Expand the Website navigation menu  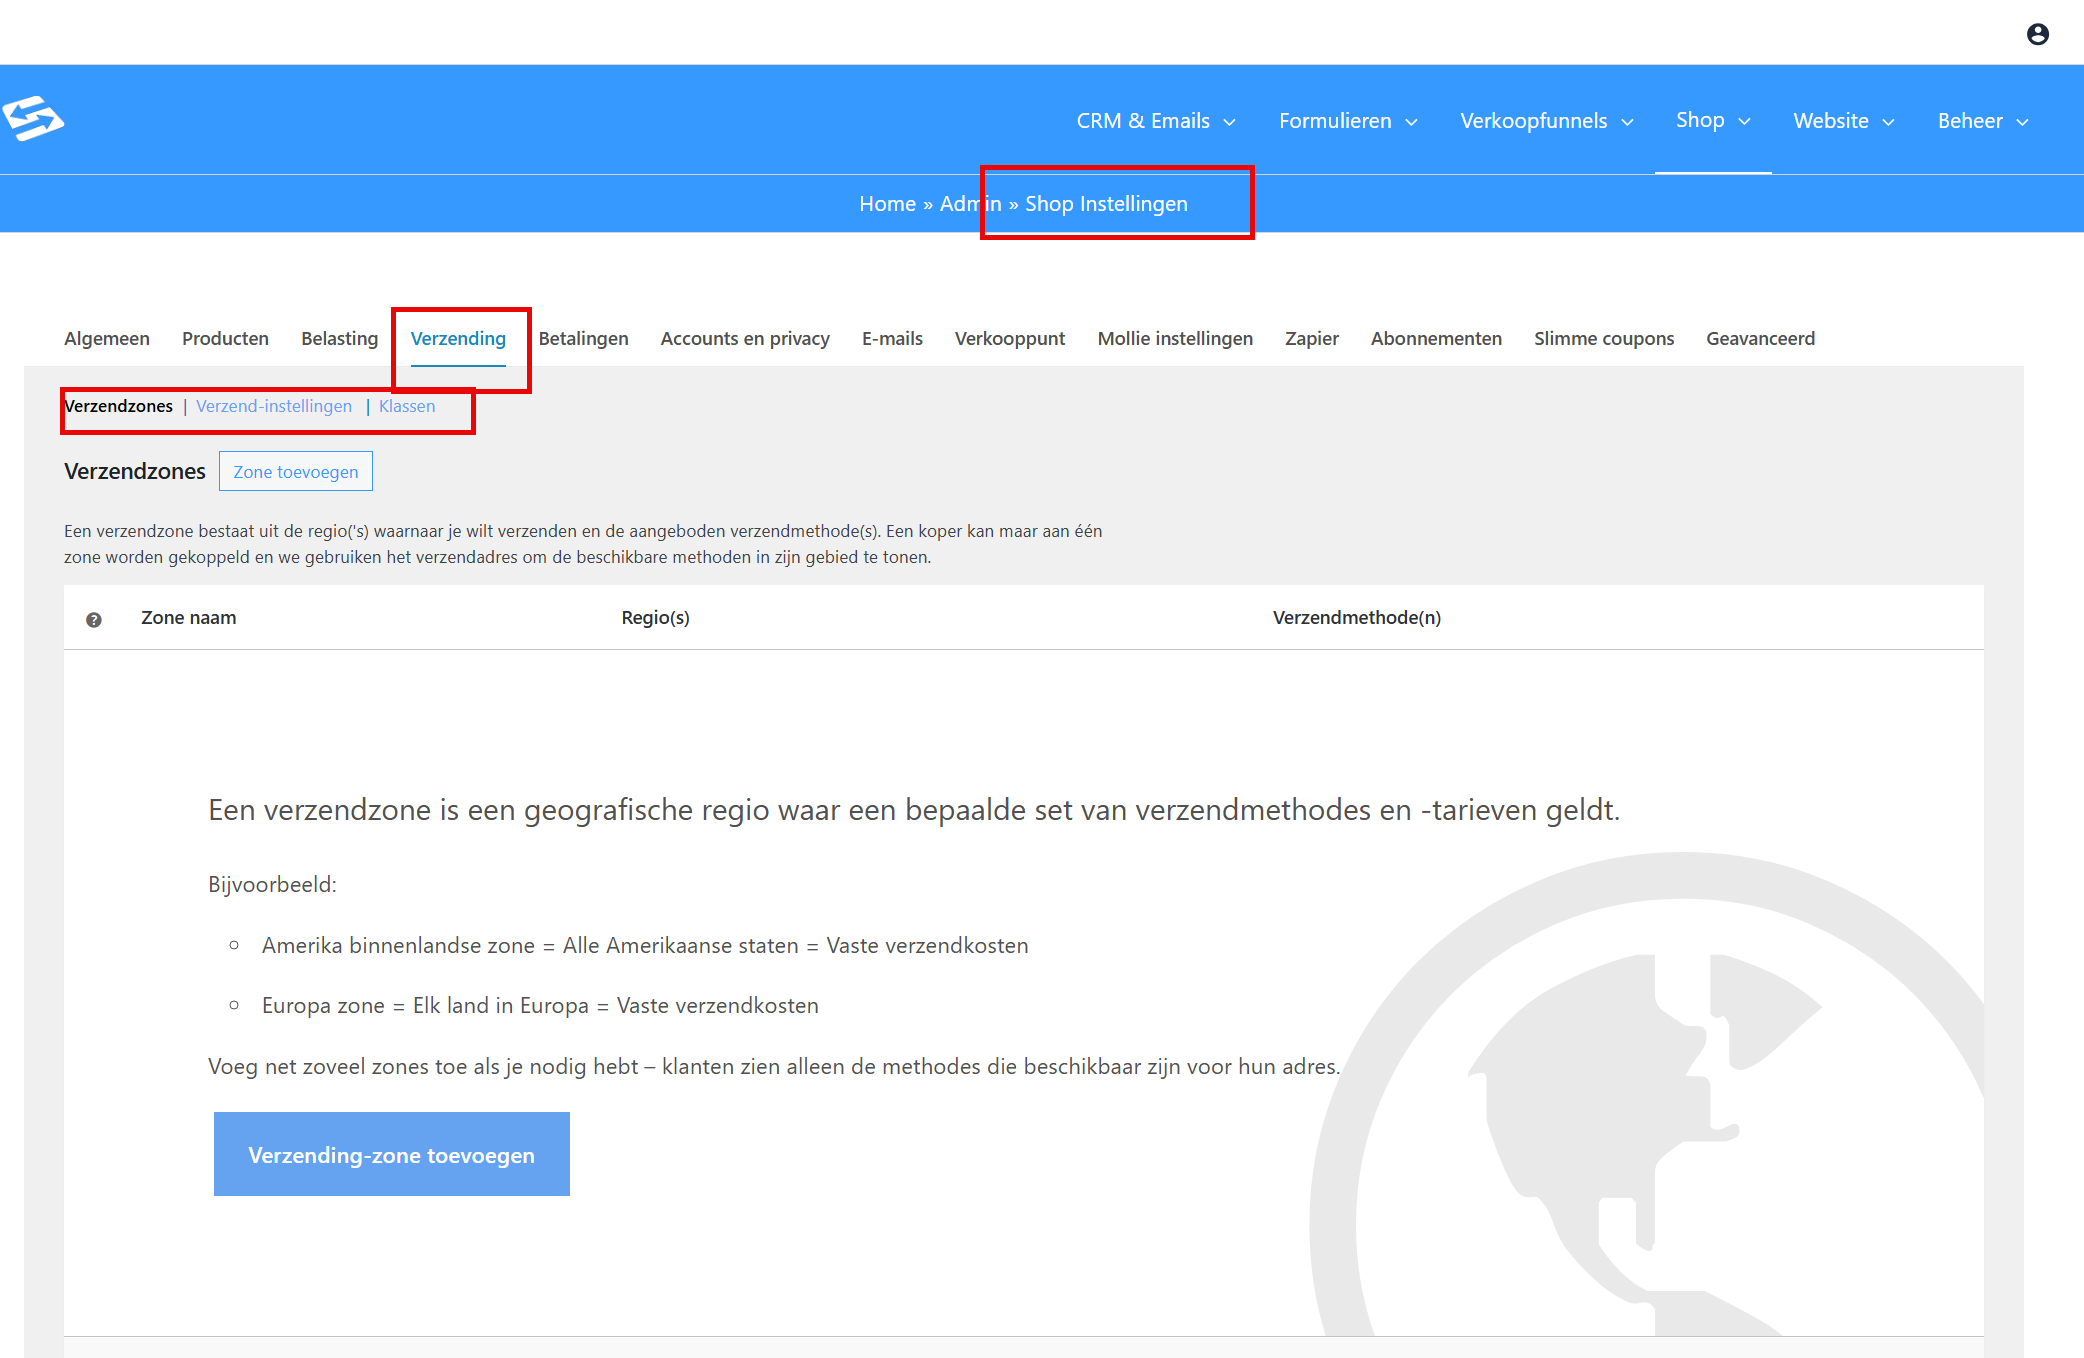coord(1844,121)
